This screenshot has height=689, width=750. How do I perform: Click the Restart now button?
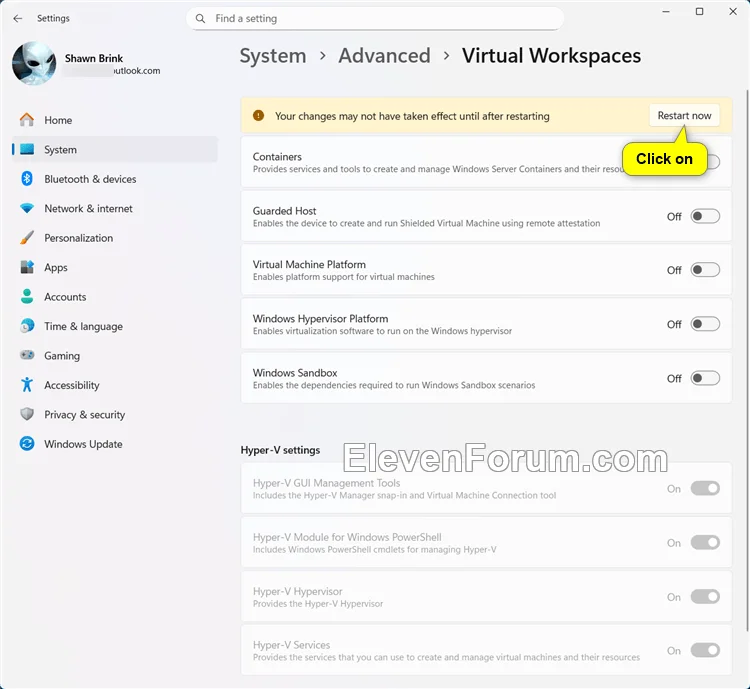click(684, 115)
